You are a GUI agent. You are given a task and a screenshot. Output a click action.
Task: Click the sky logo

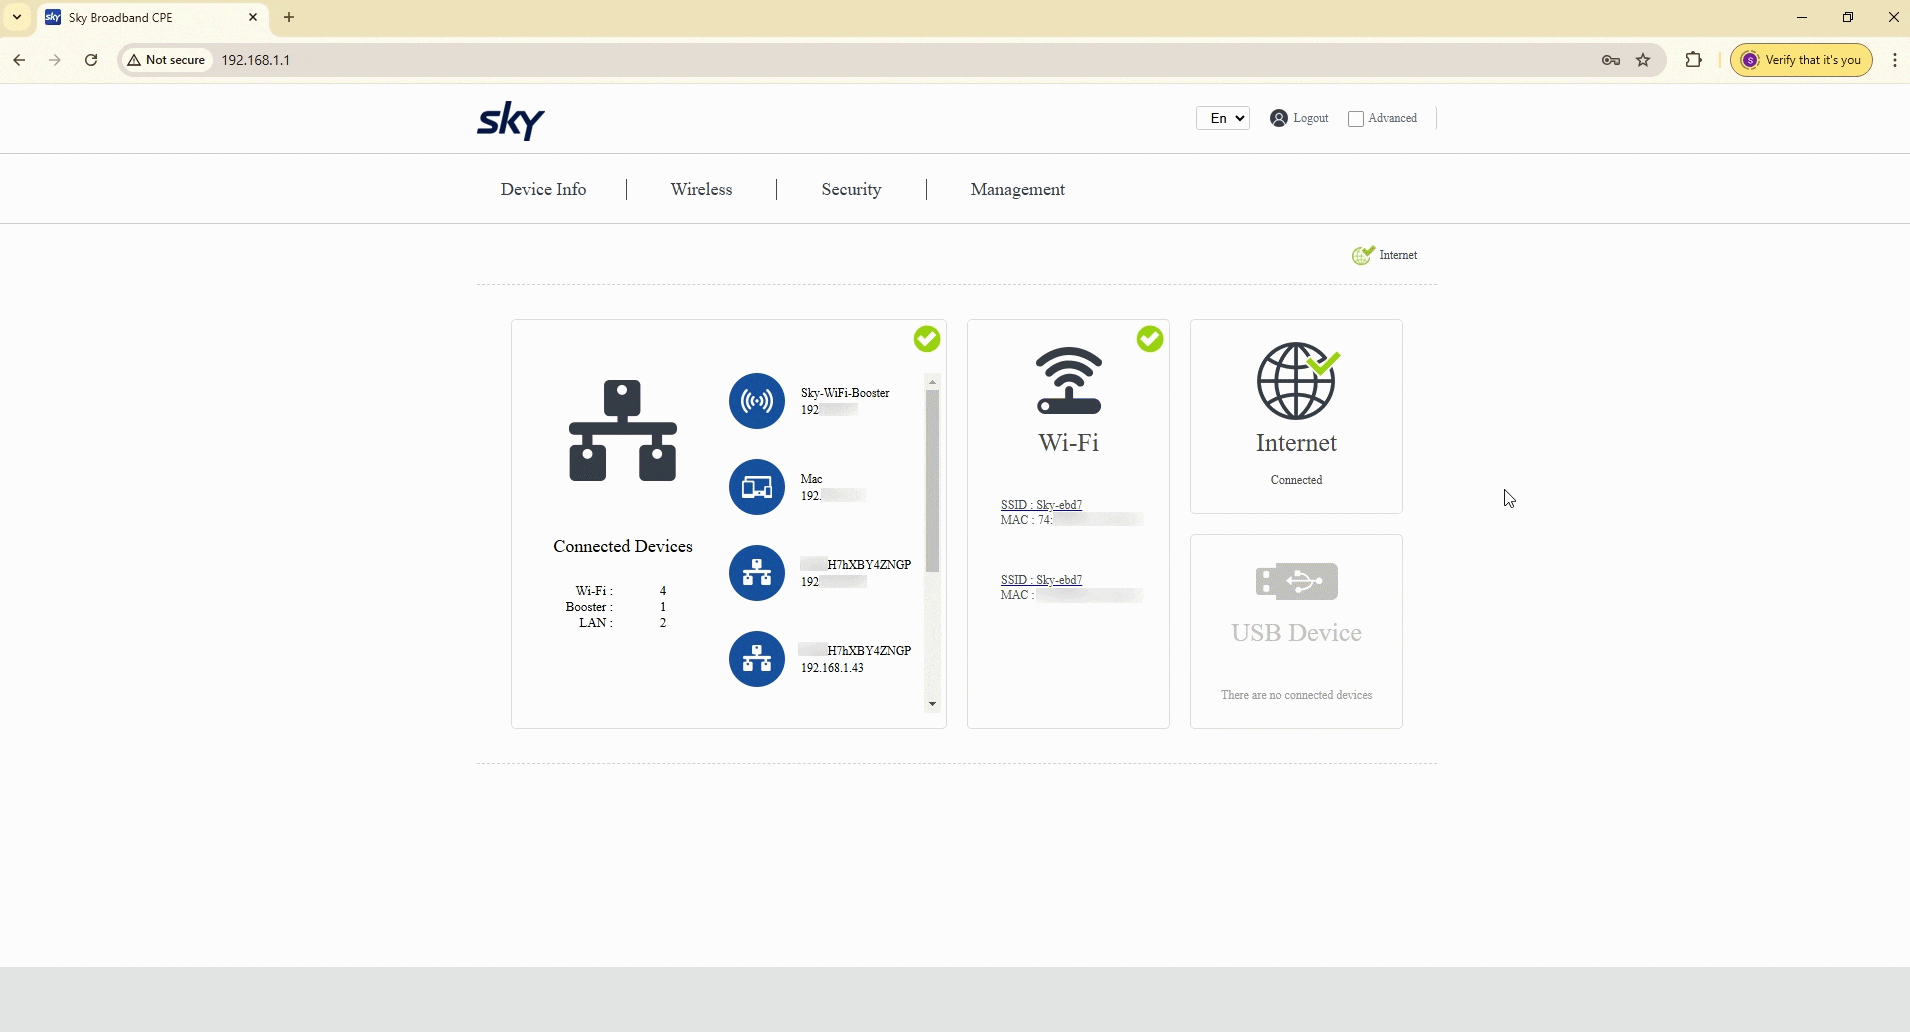pos(509,120)
